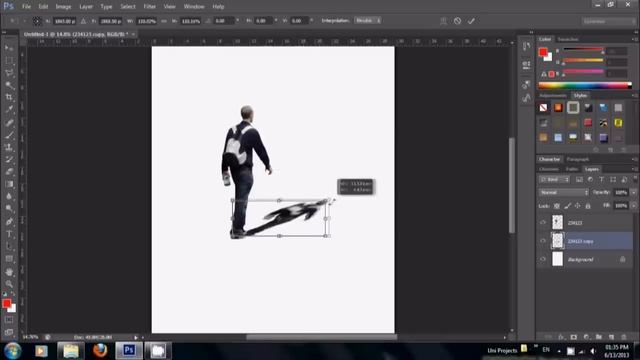The height and width of the screenshot is (360, 640).
Task: Select the Pen tool
Action: (9, 222)
